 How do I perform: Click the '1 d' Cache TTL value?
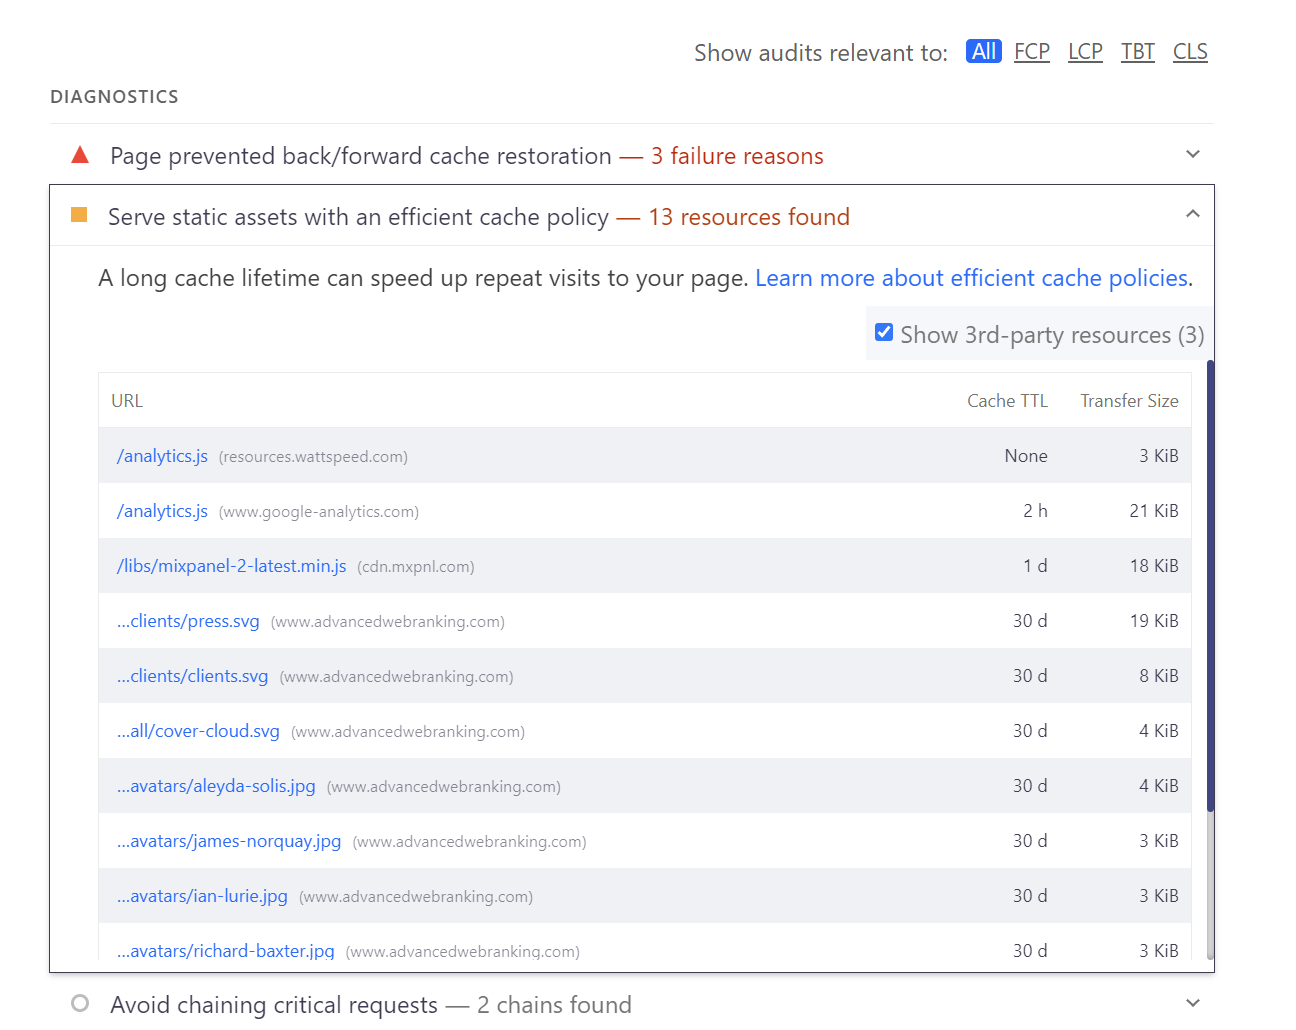[1035, 566]
